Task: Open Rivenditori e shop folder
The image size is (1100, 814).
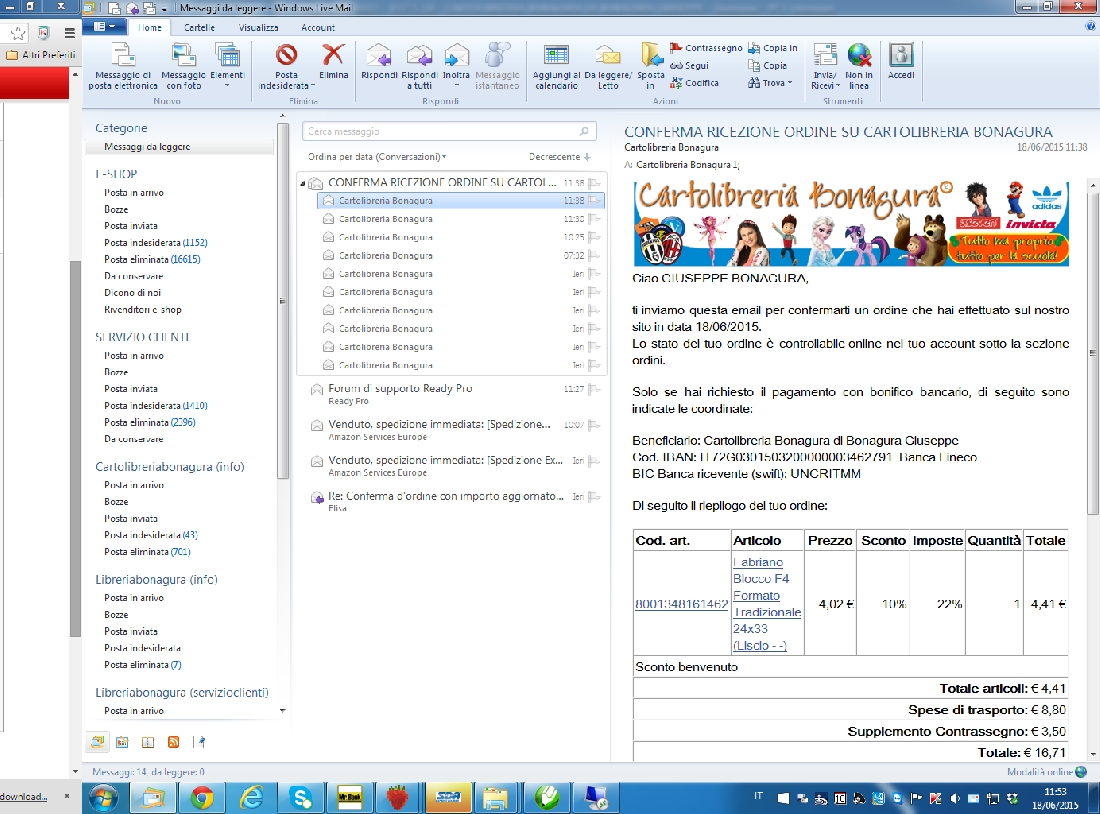Action: (x=142, y=309)
